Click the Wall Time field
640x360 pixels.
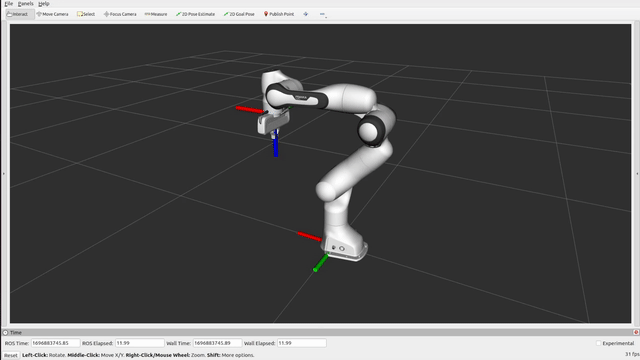pyautogui.click(x=217, y=343)
